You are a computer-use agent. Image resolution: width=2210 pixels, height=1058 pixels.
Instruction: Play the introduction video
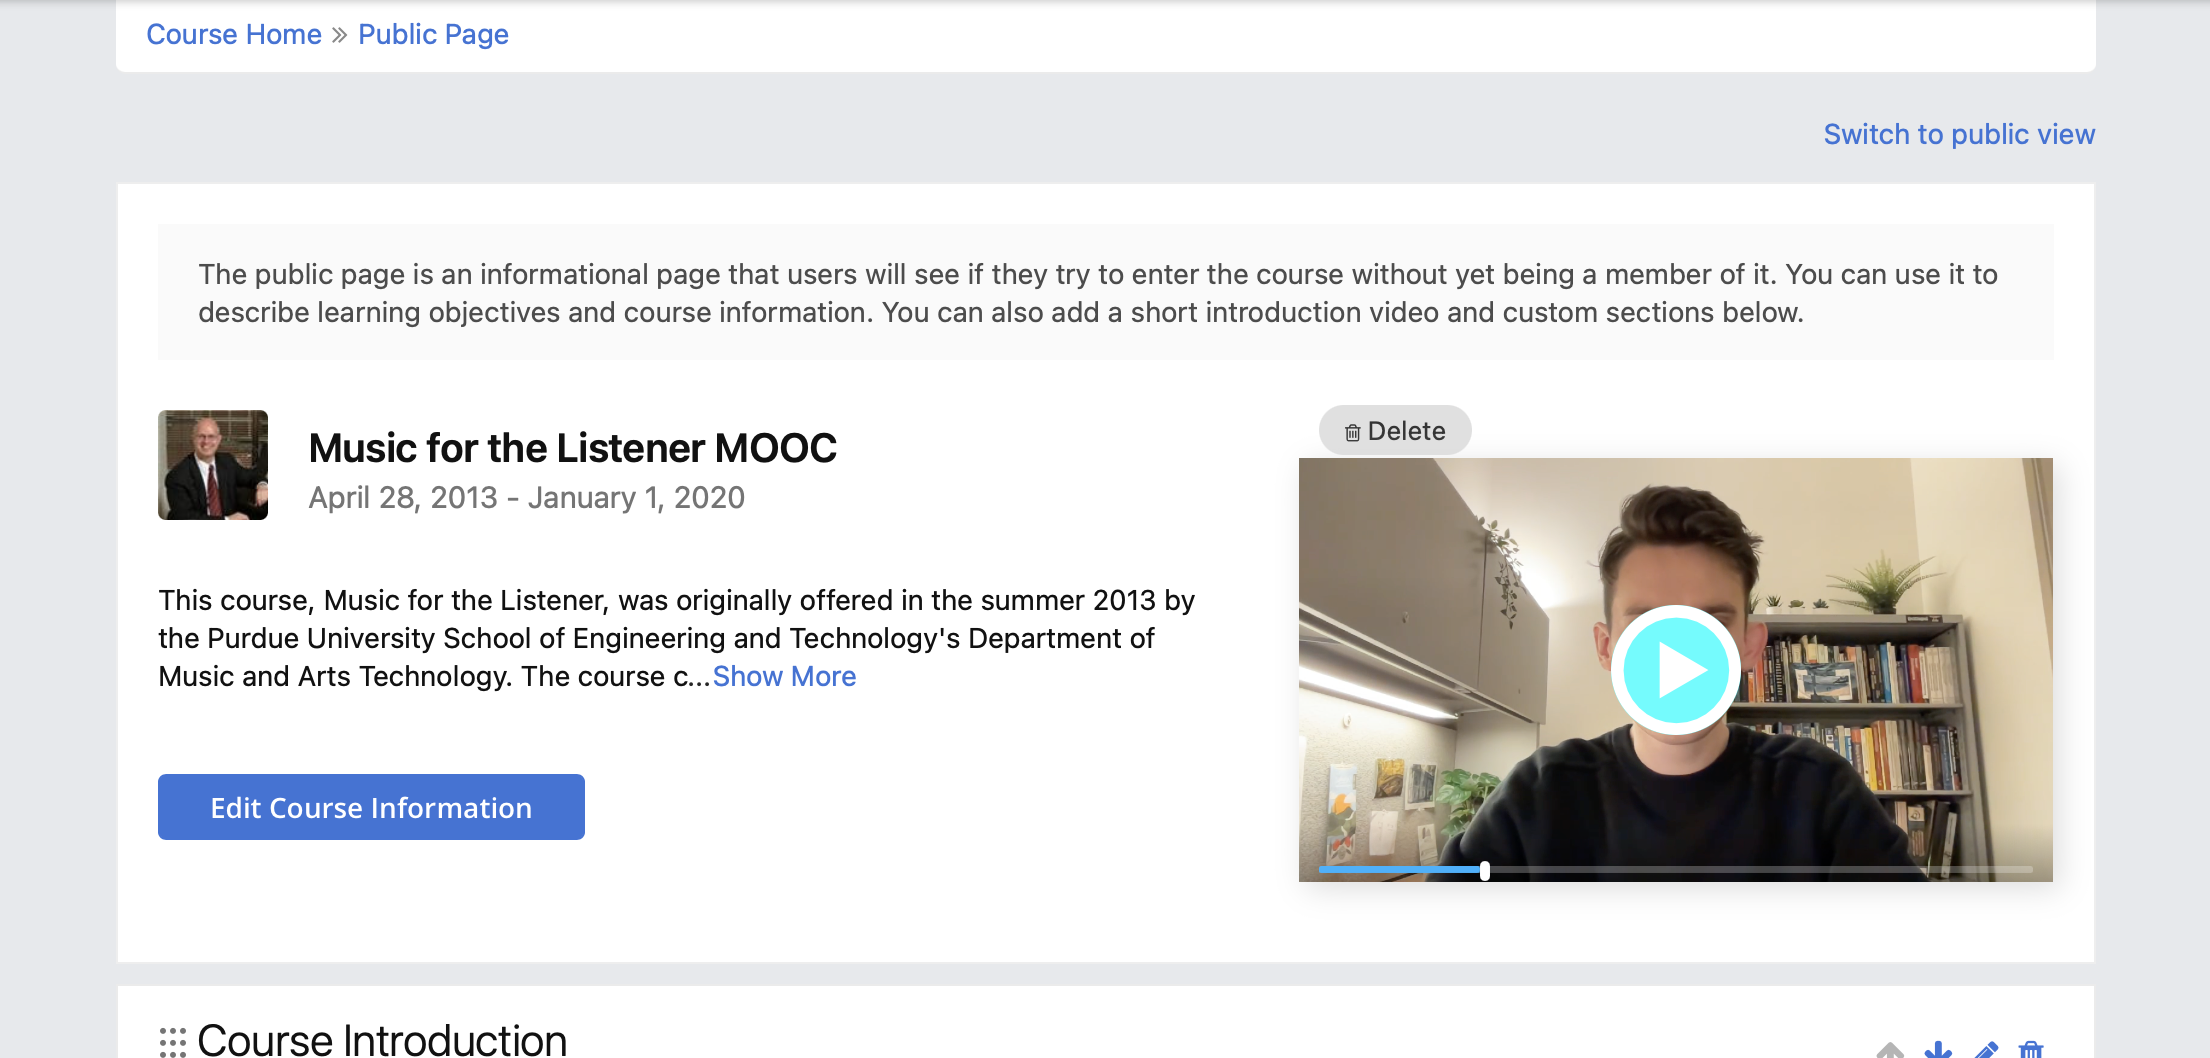pyautogui.click(x=1675, y=669)
